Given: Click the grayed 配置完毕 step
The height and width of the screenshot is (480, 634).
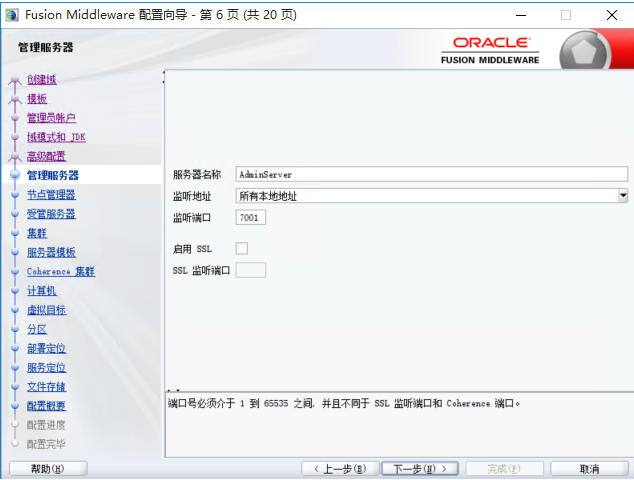Looking at the screenshot, I should pos(46,444).
